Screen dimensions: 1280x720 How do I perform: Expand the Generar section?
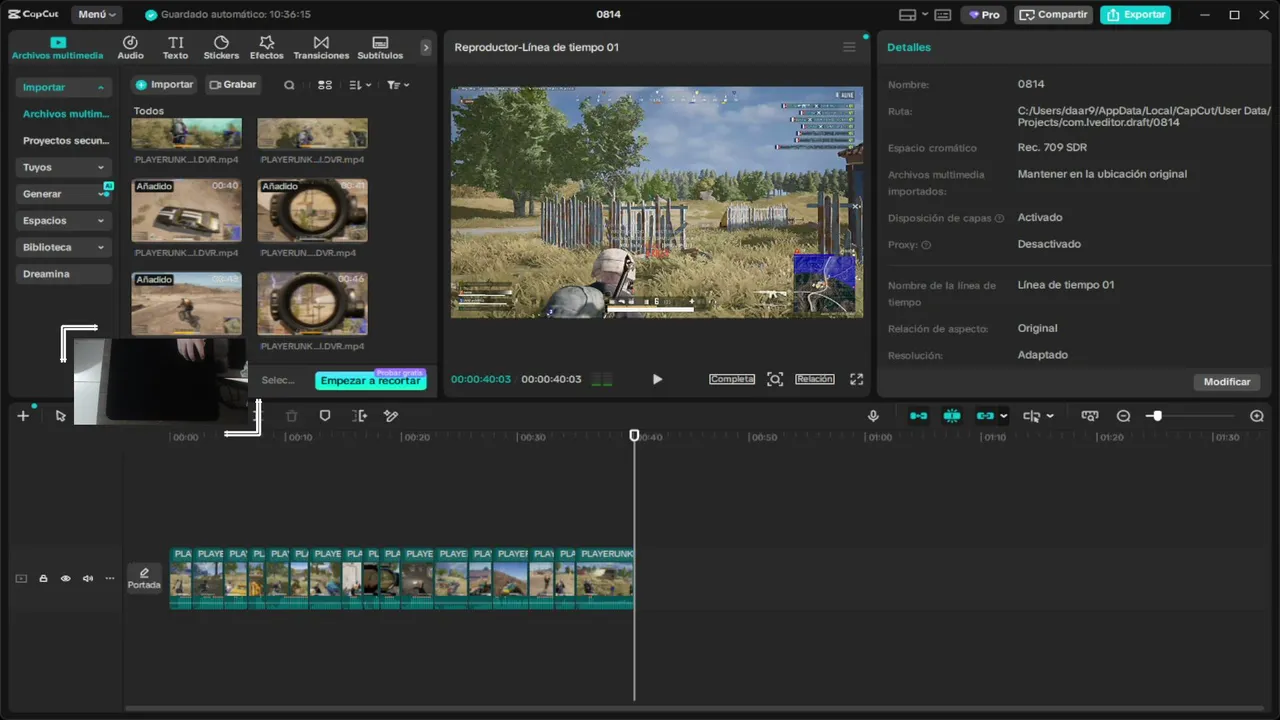point(63,194)
